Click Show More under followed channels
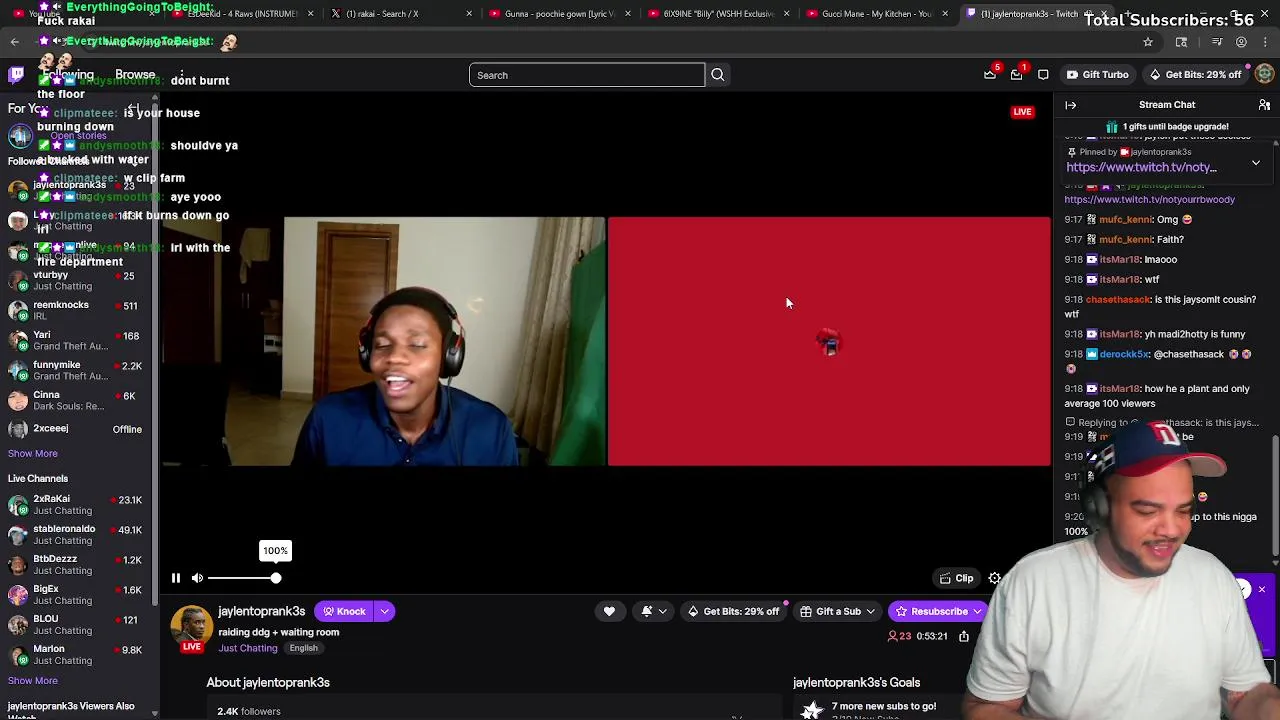The width and height of the screenshot is (1280, 720). pyautogui.click(x=33, y=453)
